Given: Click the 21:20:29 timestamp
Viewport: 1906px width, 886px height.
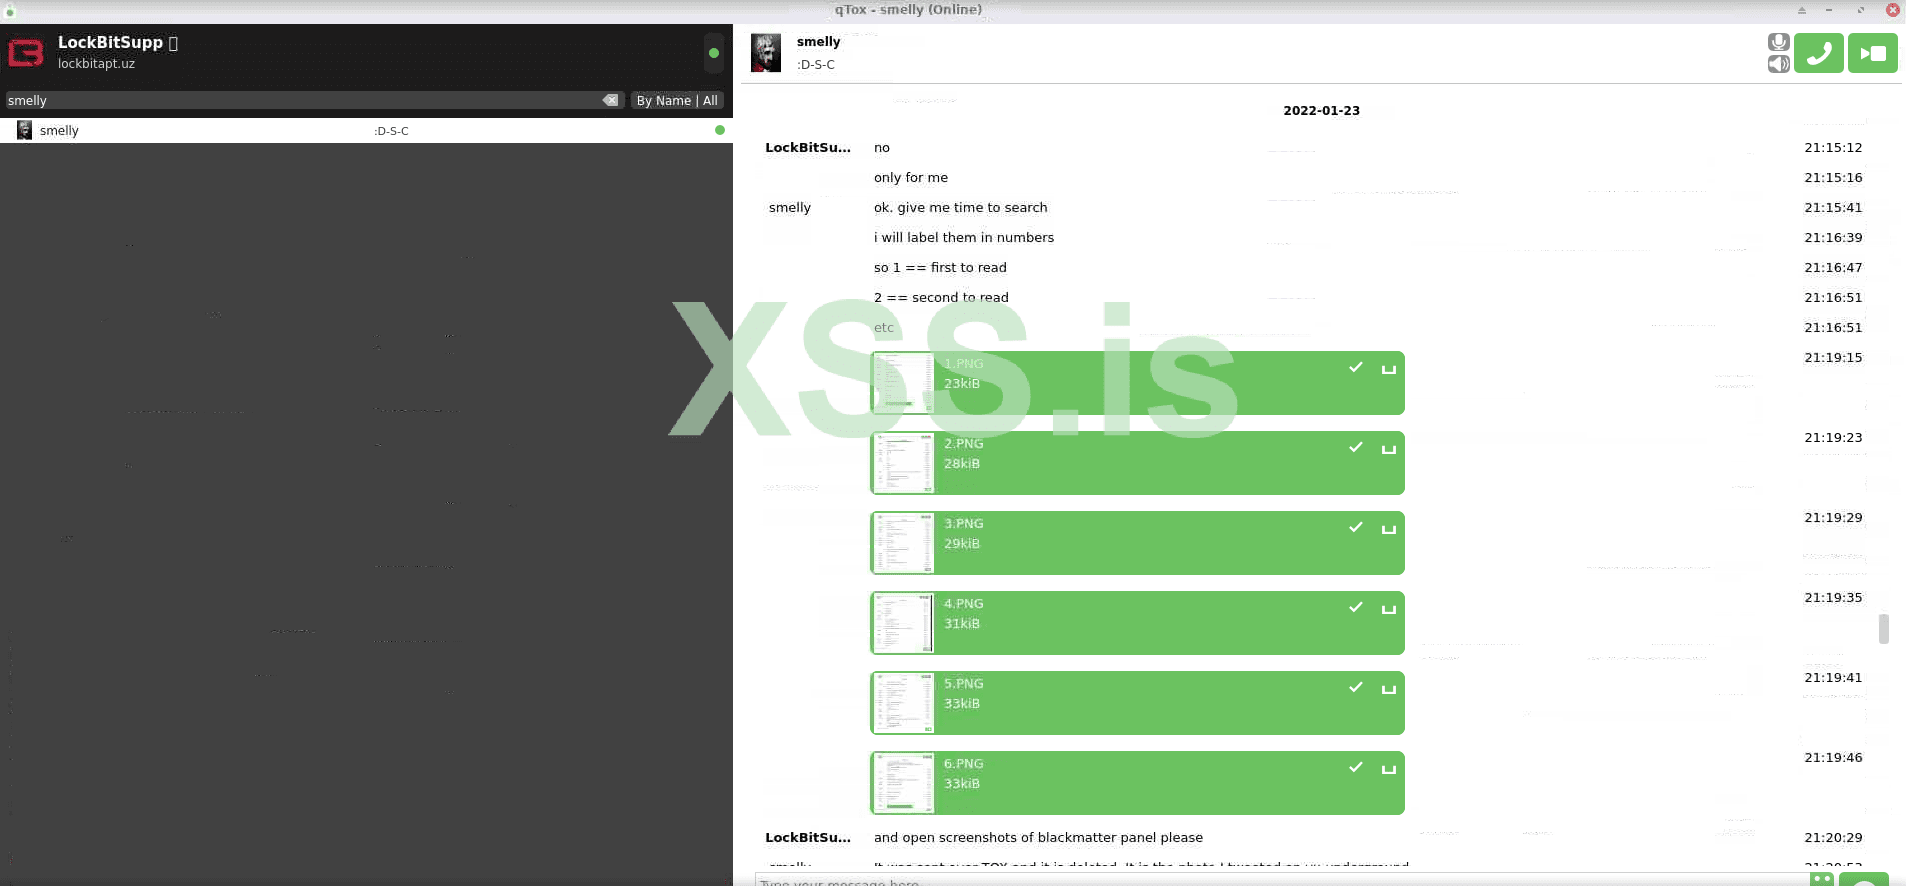Looking at the screenshot, I should pos(1833,838).
